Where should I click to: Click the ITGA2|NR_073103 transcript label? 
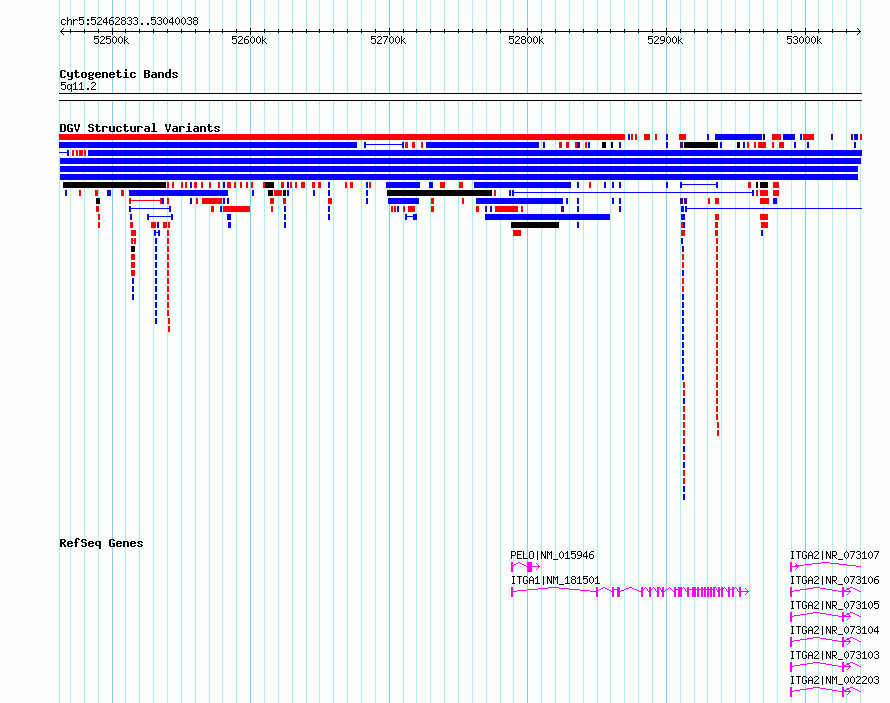tap(834, 655)
